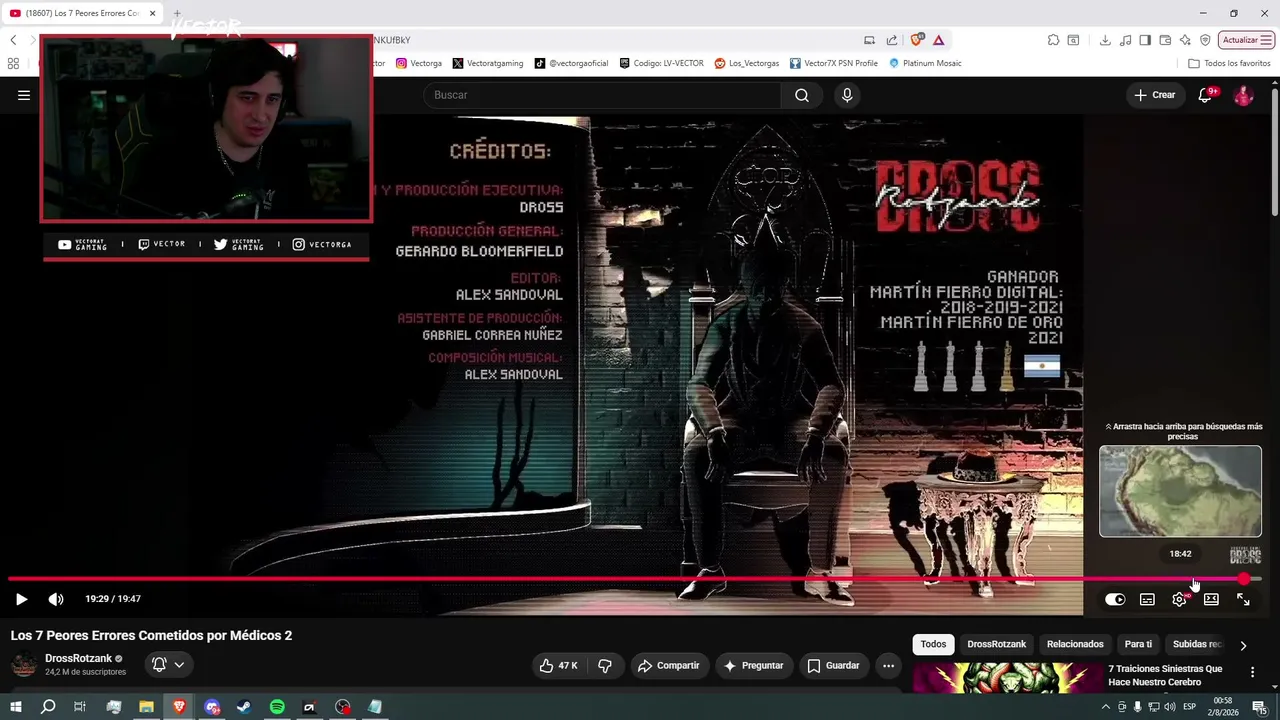Image resolution: width=1280 pixels, height=720 pixels.
Task: Click the search magnifier button
Action: point(802,95)
